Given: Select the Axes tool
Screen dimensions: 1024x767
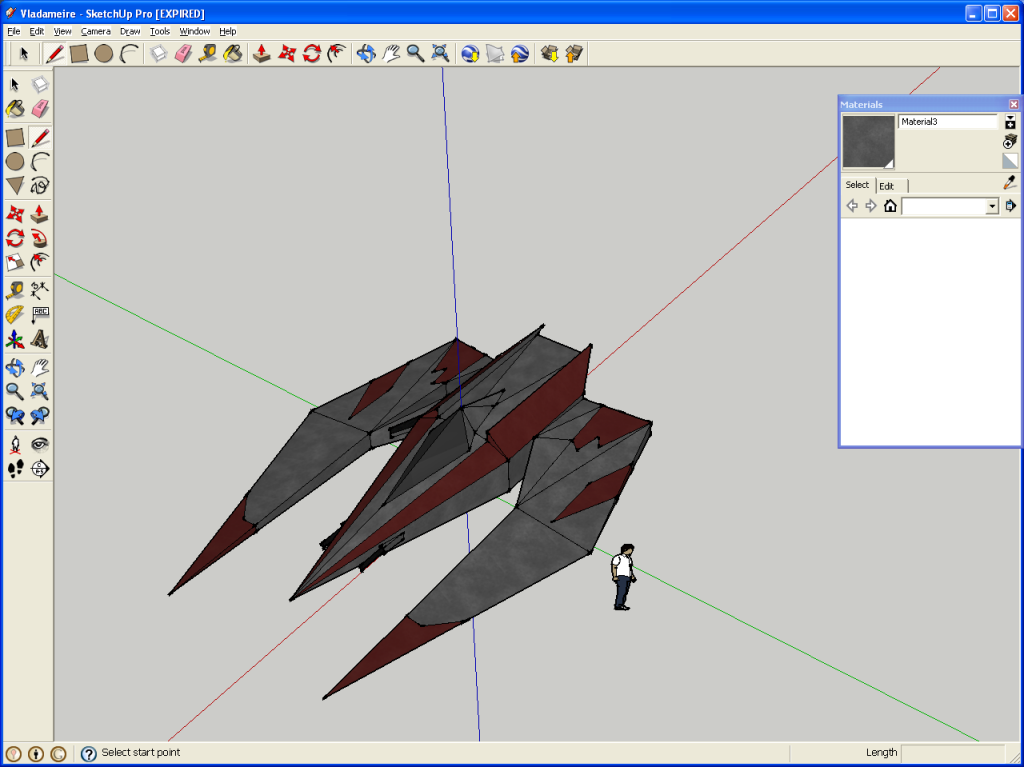Looking at the screenshot, I should click(16, 339).
